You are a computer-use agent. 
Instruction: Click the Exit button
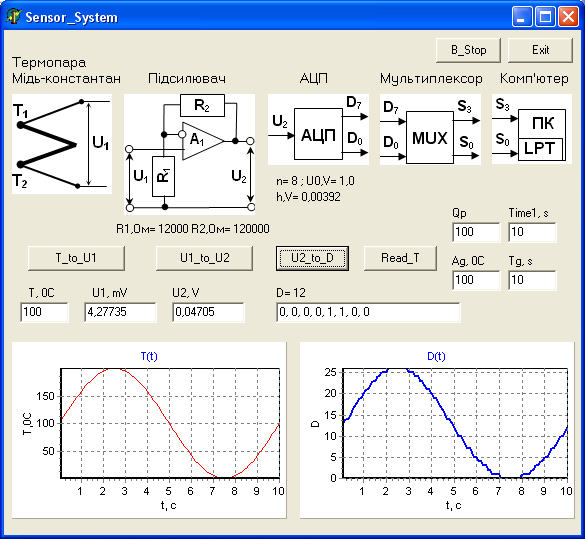point(540,50)
